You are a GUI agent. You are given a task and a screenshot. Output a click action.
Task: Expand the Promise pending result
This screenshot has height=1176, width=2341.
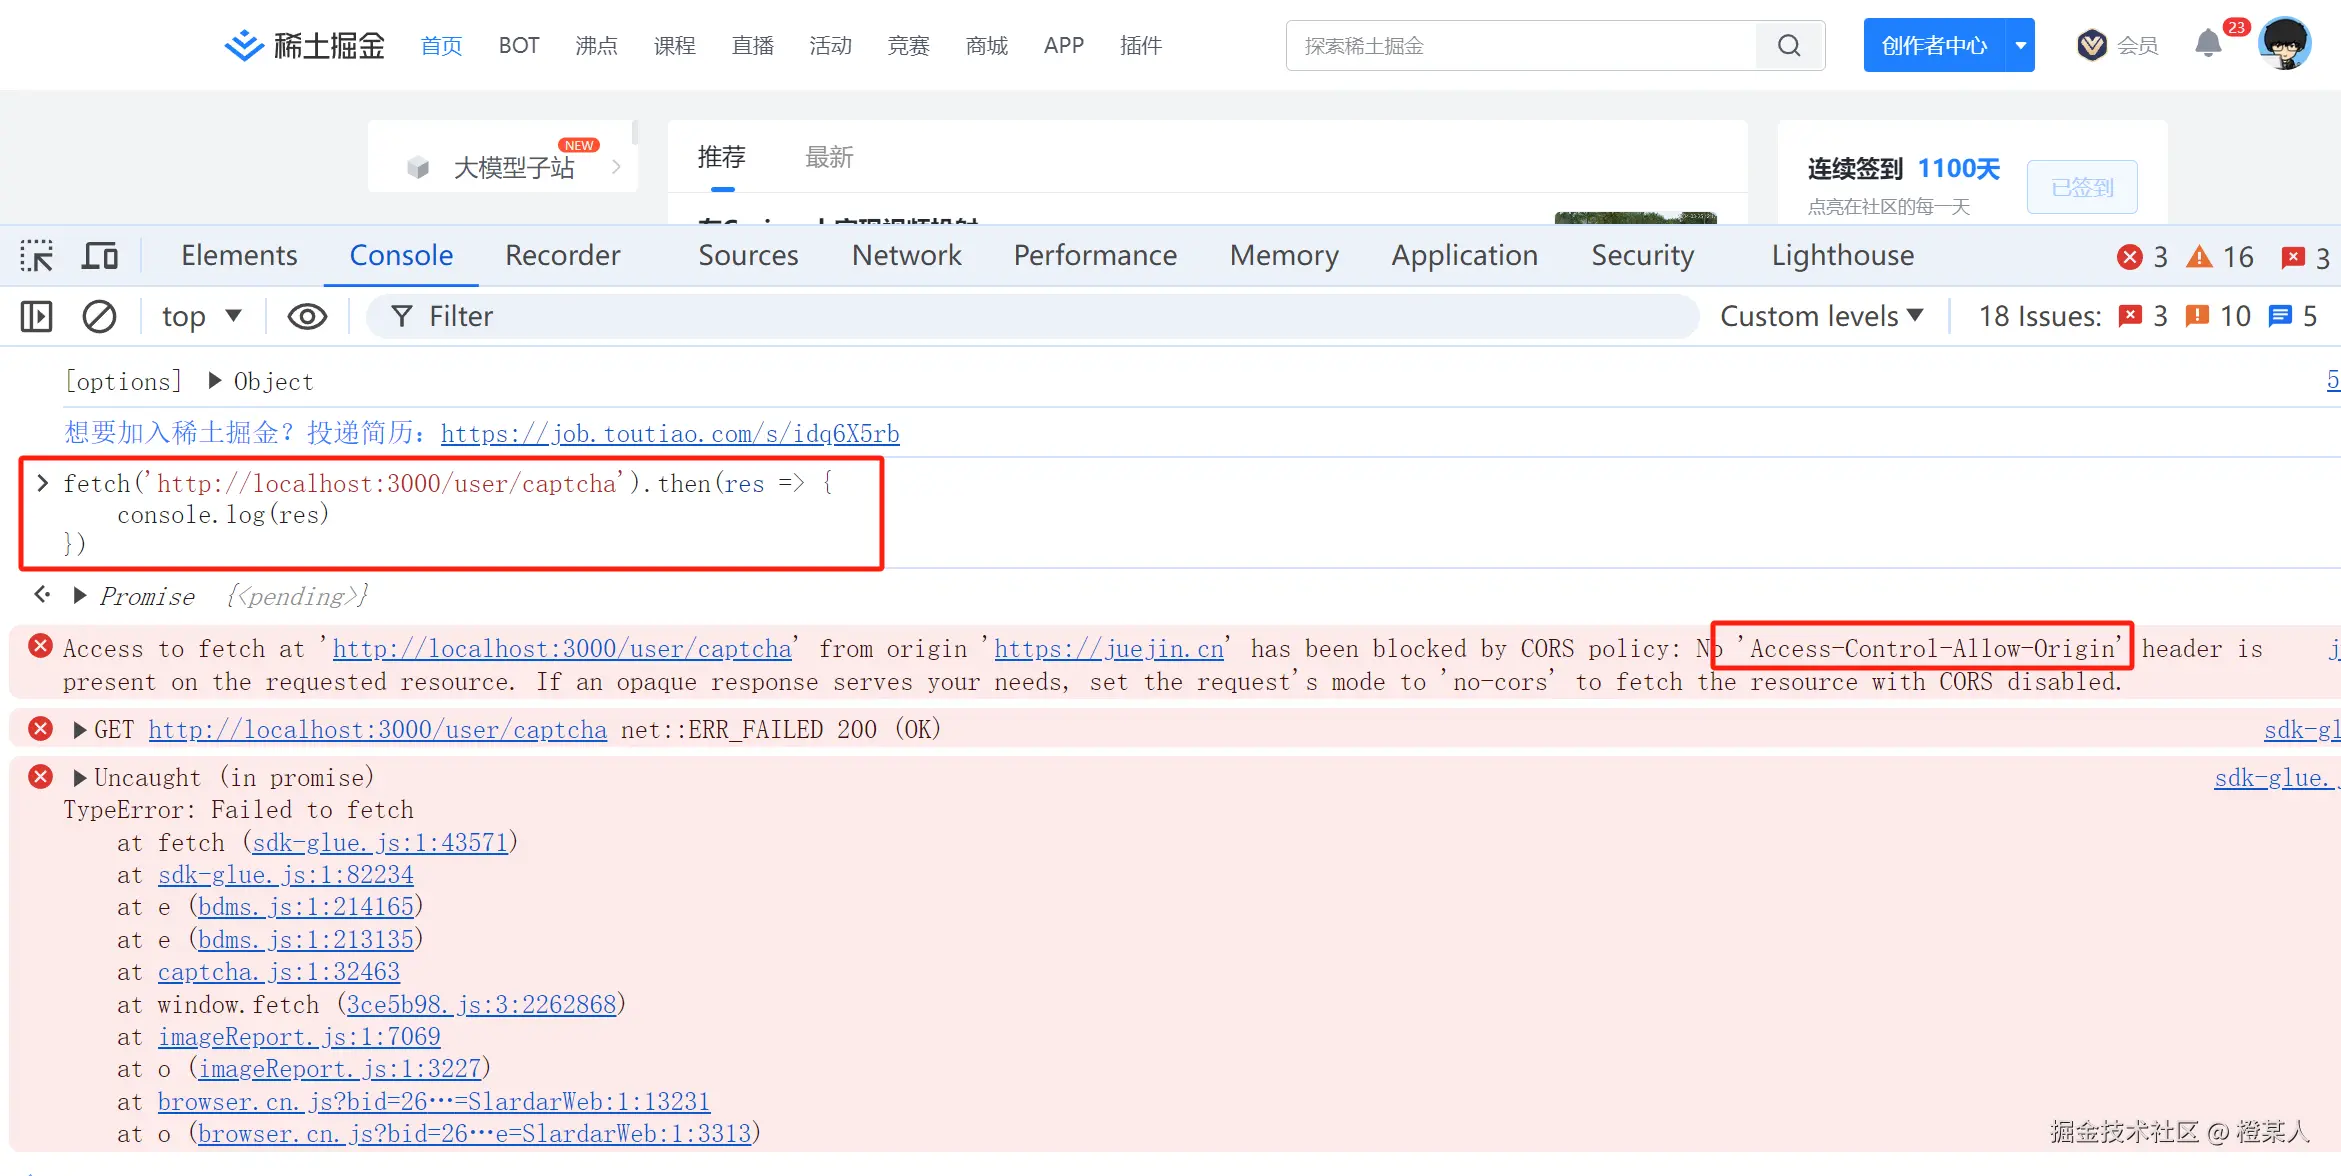tap(80, 596)
